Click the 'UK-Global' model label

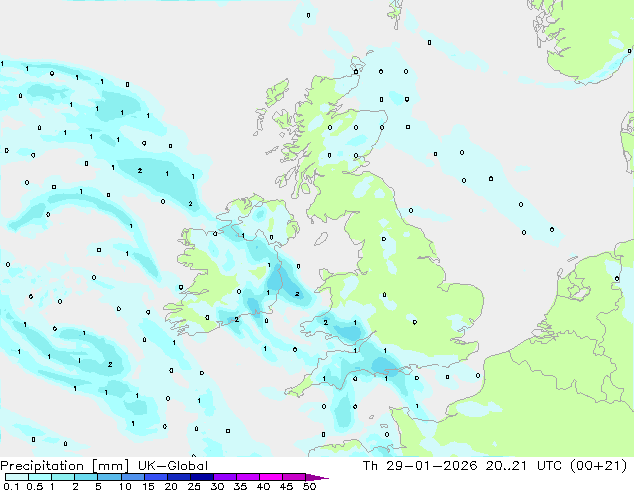click(x=173, y=466)
